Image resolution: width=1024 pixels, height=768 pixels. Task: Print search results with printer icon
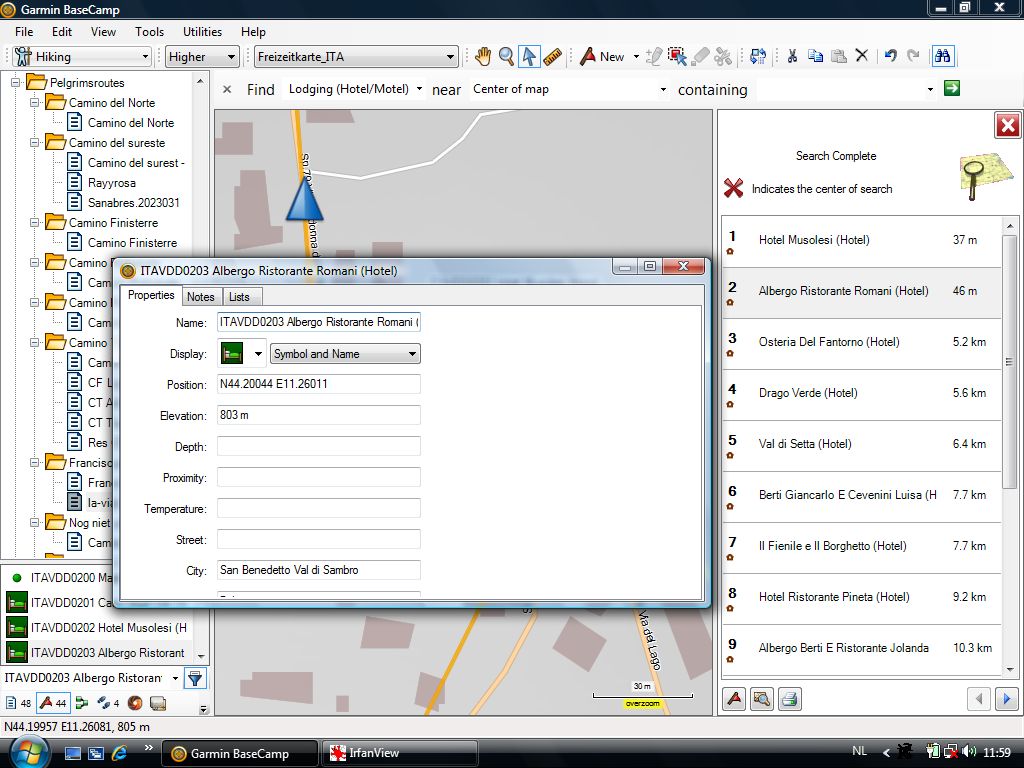[789, 699]
